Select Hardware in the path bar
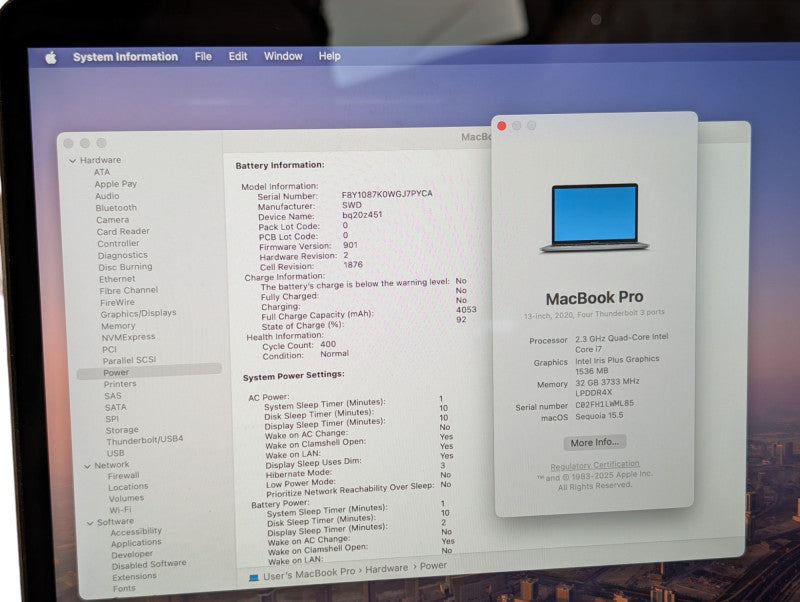 tap(386, 568)
